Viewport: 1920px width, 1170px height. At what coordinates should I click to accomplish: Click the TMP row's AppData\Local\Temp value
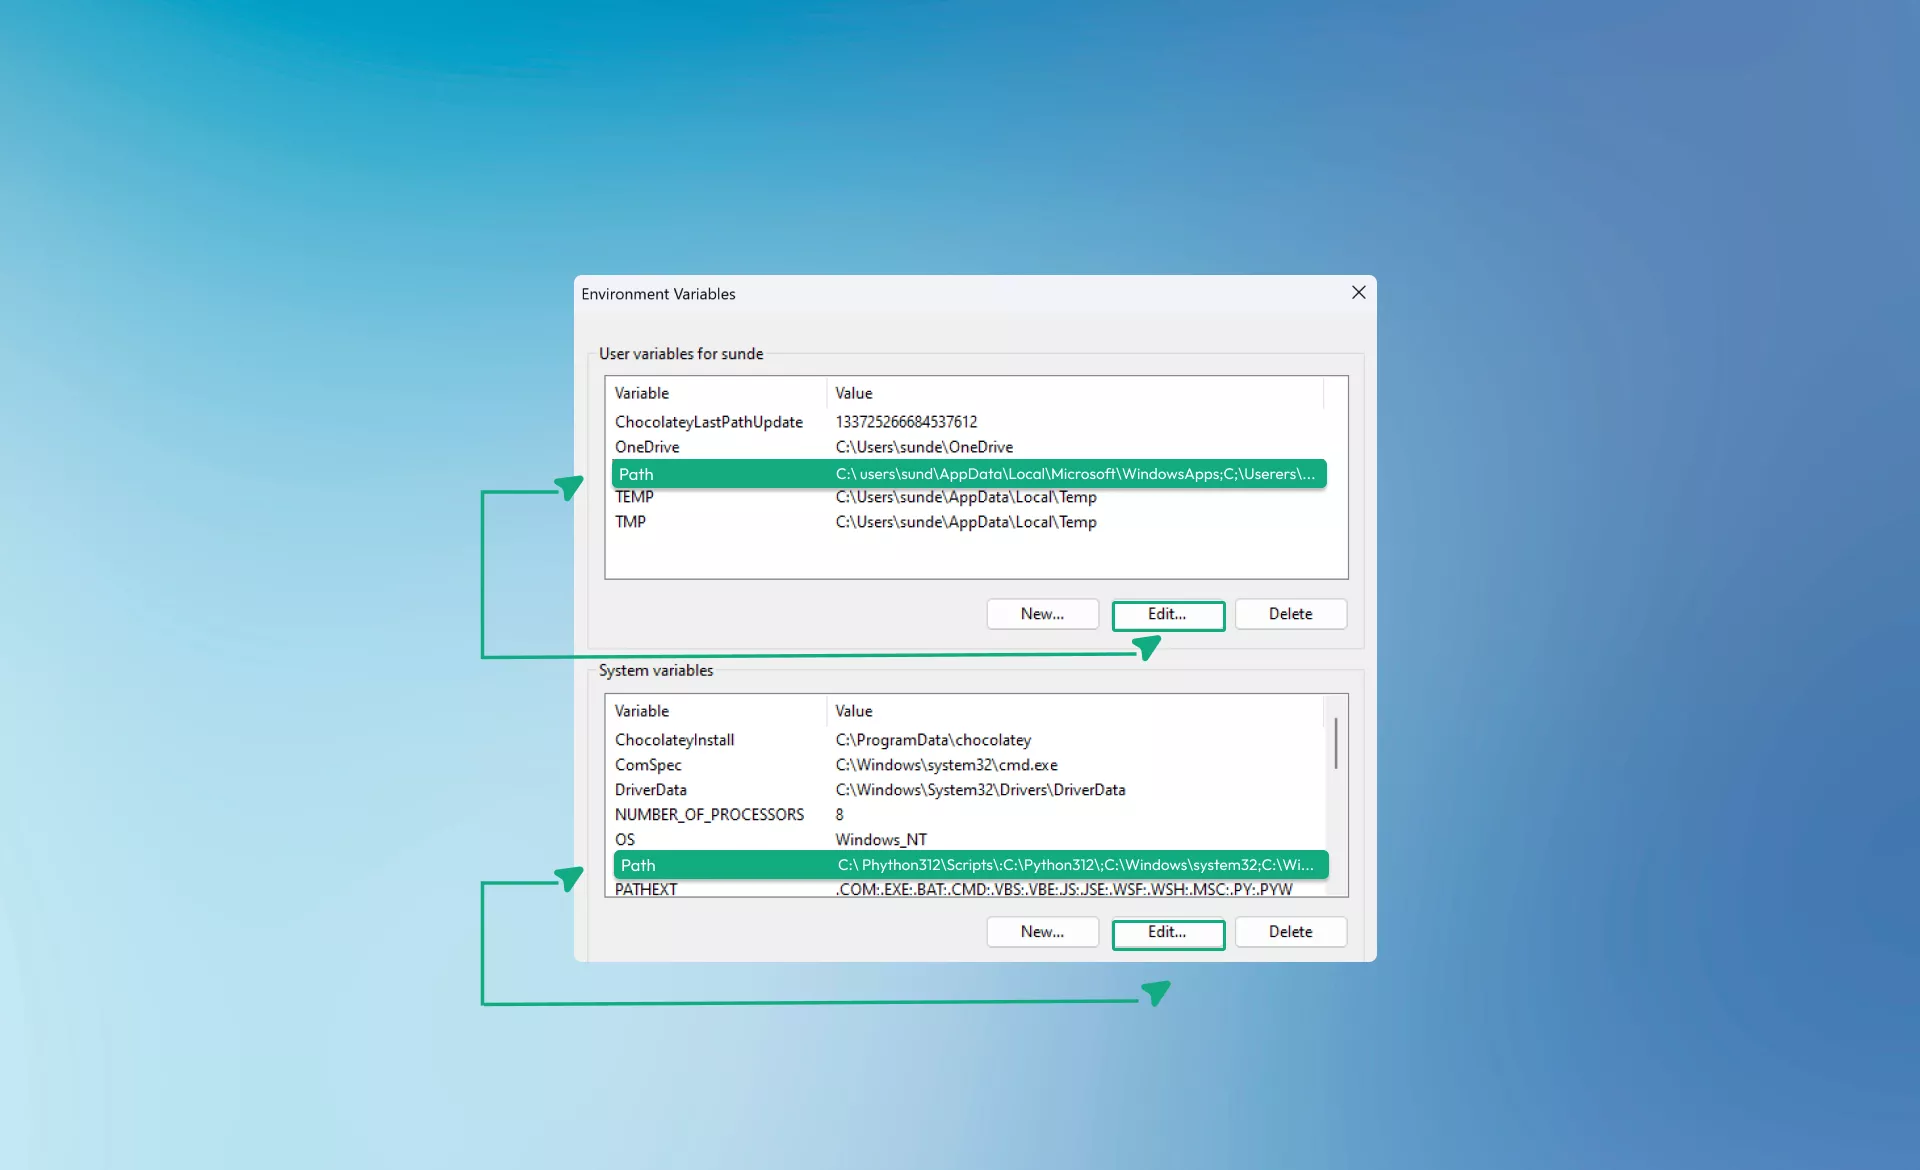coord(966,522)
